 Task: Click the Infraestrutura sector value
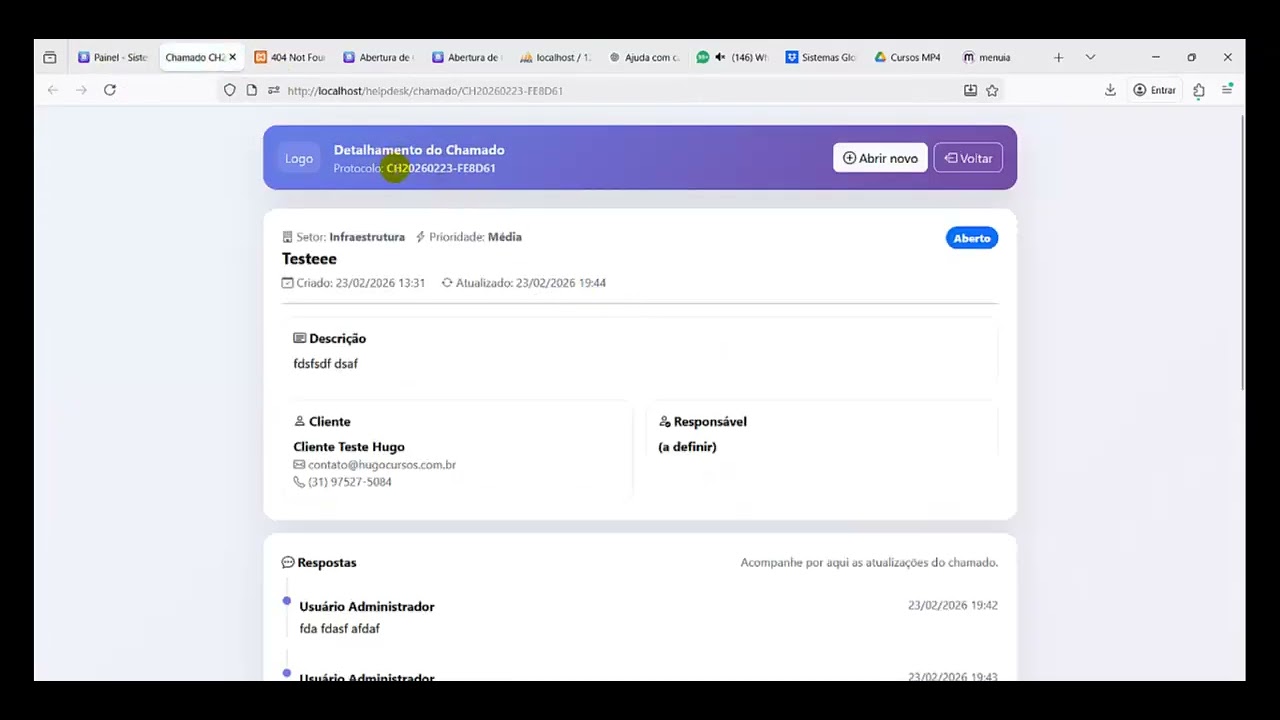367,237
